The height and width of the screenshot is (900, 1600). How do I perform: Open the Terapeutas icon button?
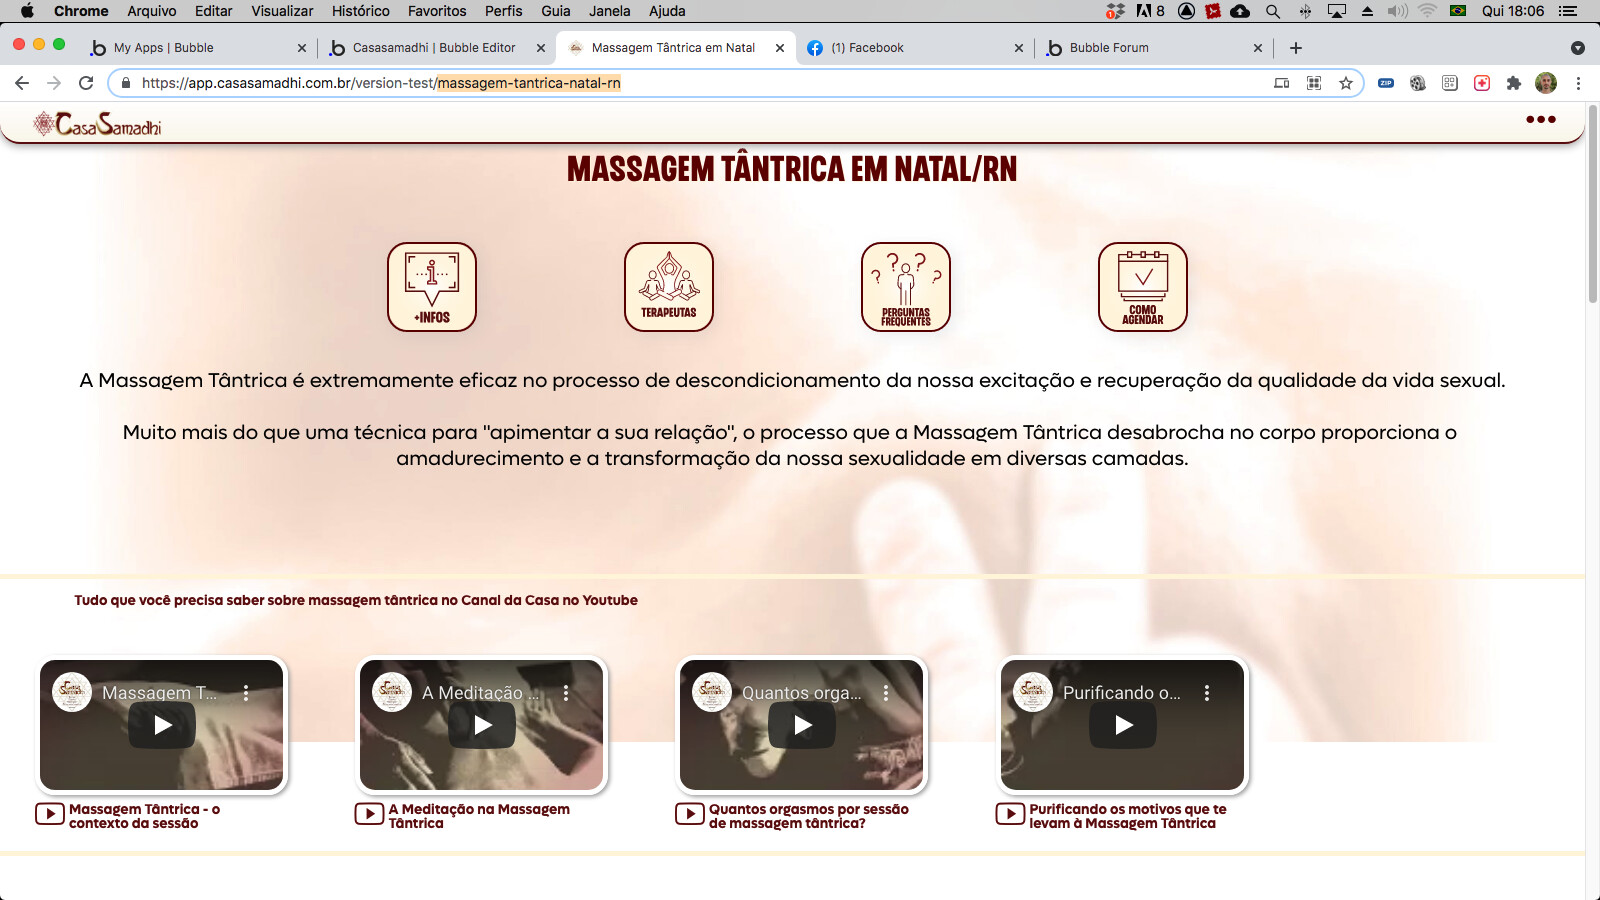[669, 287]
